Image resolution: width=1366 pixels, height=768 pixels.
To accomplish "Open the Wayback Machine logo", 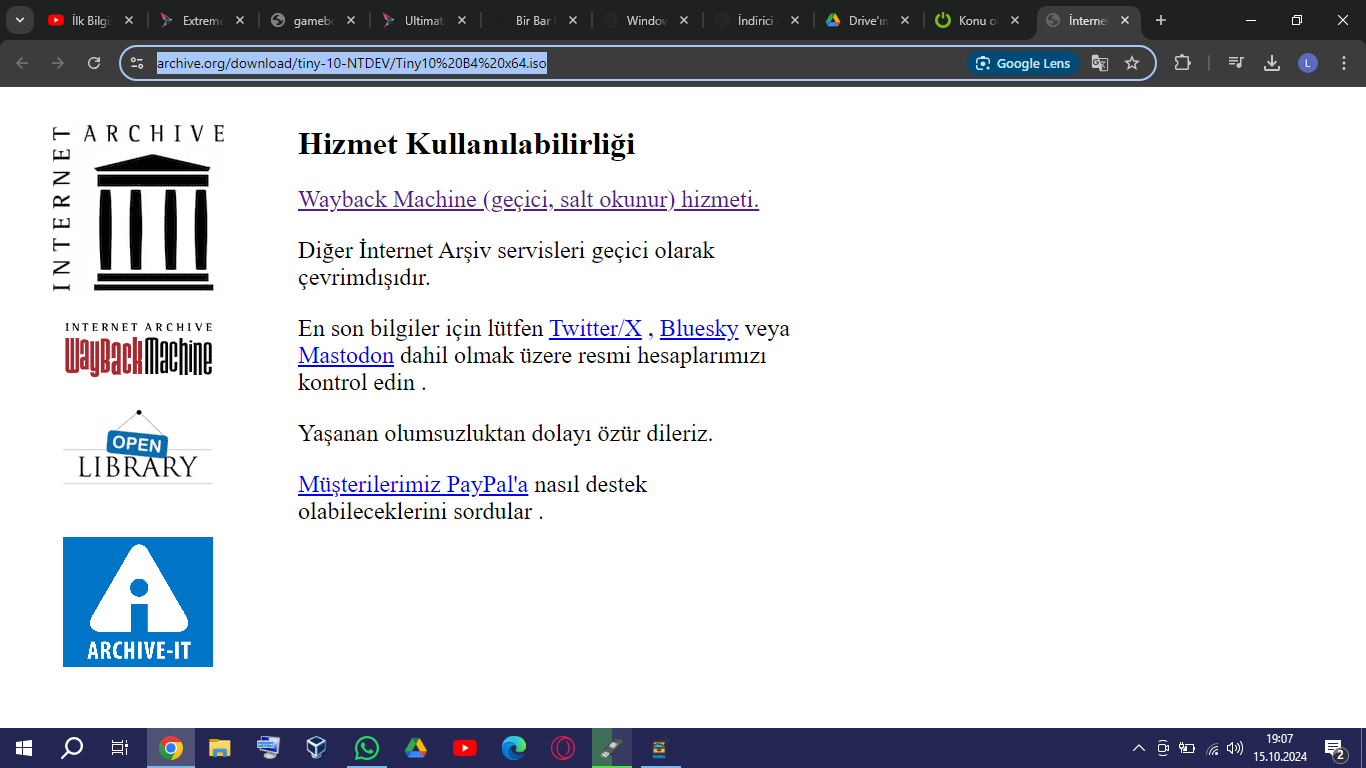I will (x=138, y=349).
